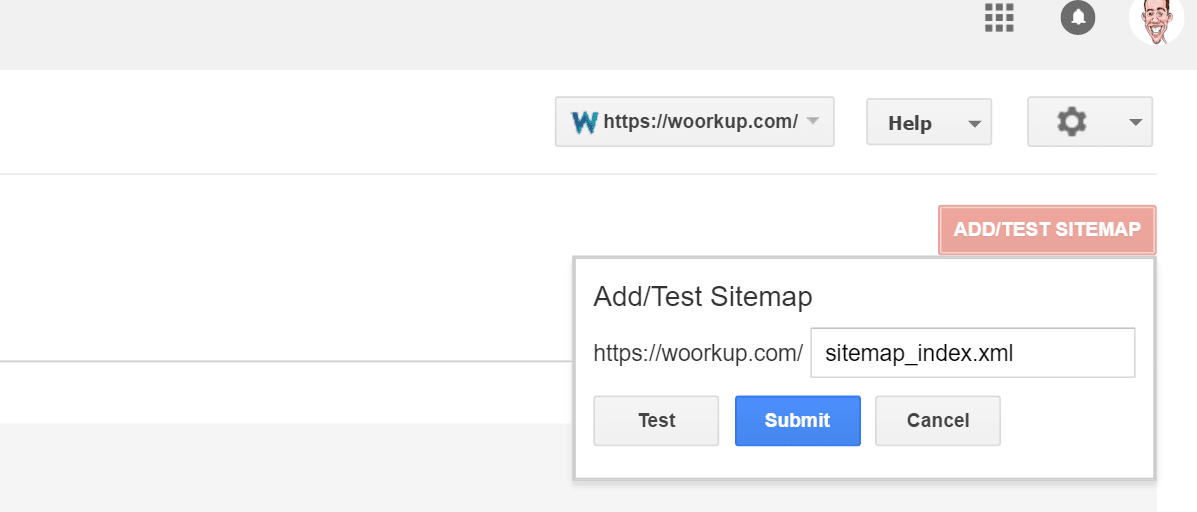Focus the sitemap_index.xml input field
The image size is (1197, 512).
pyautogui.click(x=972, y=352)
